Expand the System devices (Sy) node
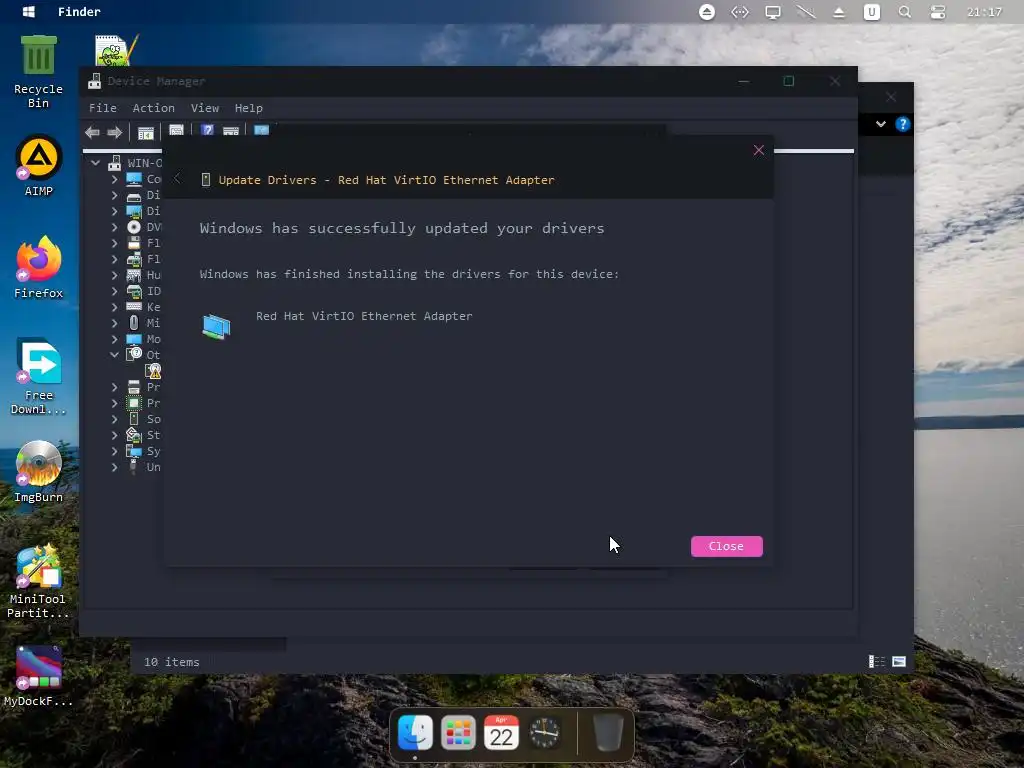 (114, 451)
